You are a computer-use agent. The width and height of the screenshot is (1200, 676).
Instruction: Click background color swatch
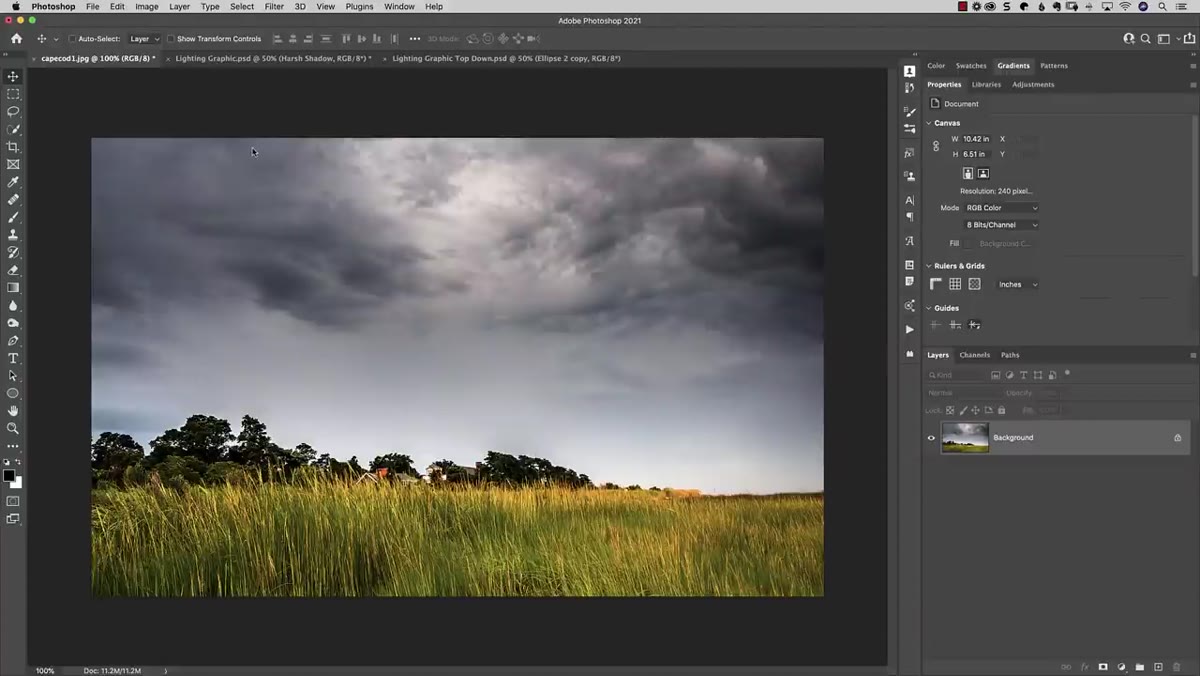(17, 482)
